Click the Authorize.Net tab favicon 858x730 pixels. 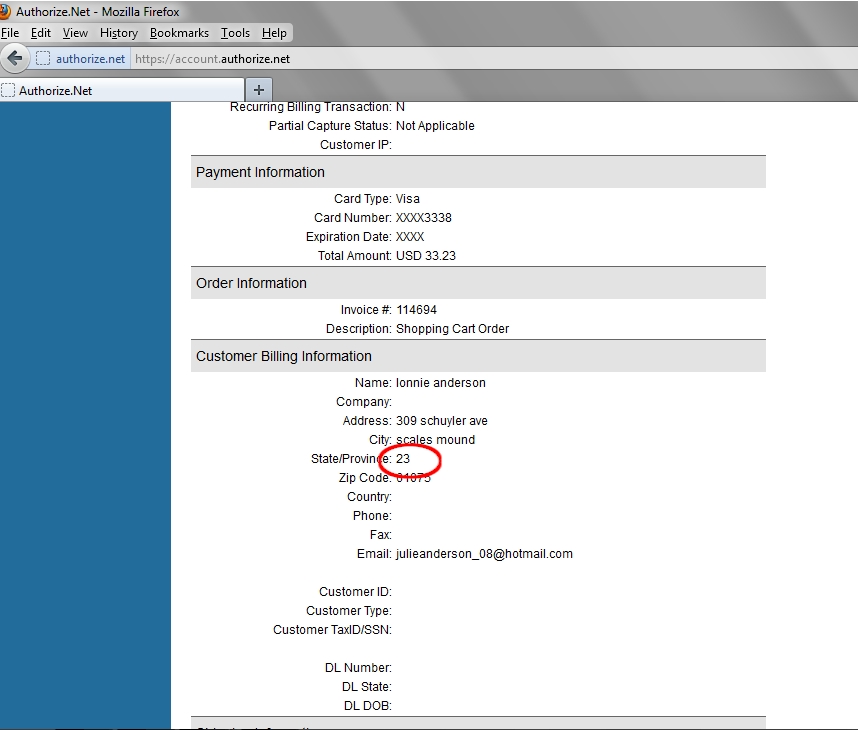point(8,90)
